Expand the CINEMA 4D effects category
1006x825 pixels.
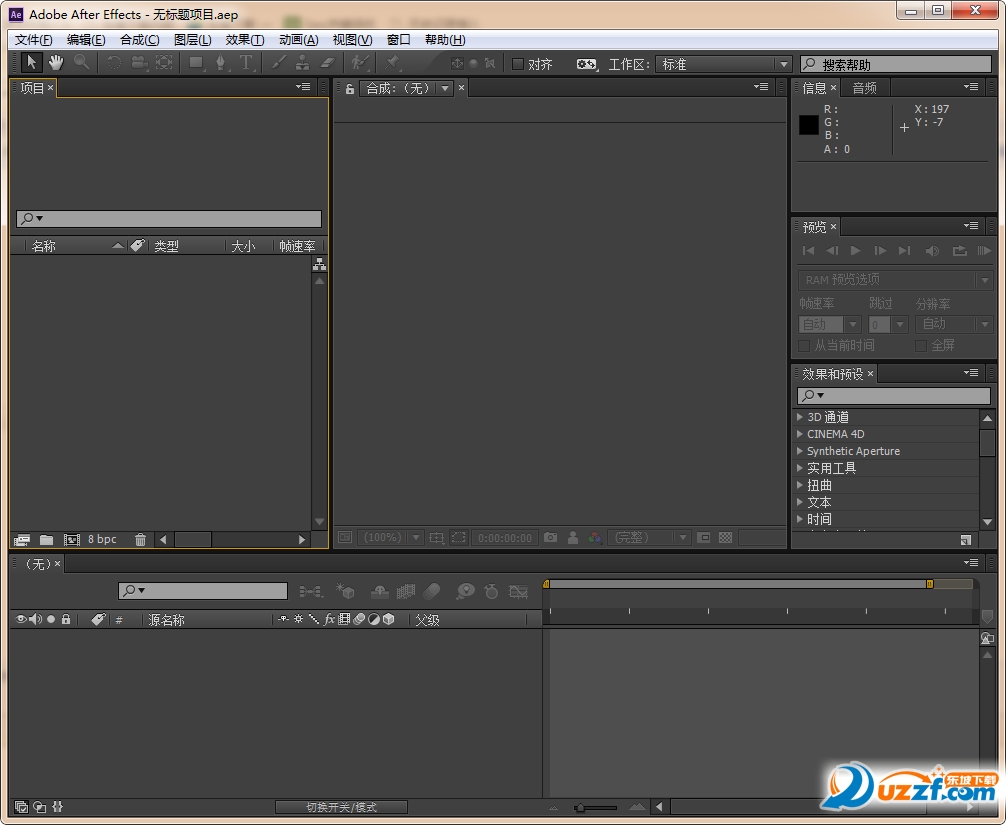point(800,434)
